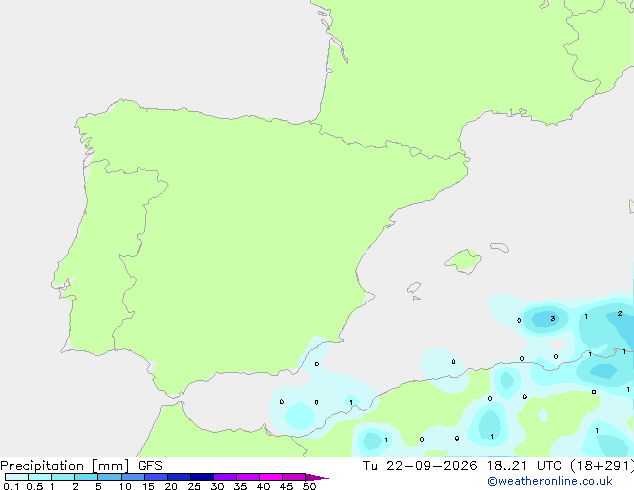Select the Menorca island outline

pos(500,247)
